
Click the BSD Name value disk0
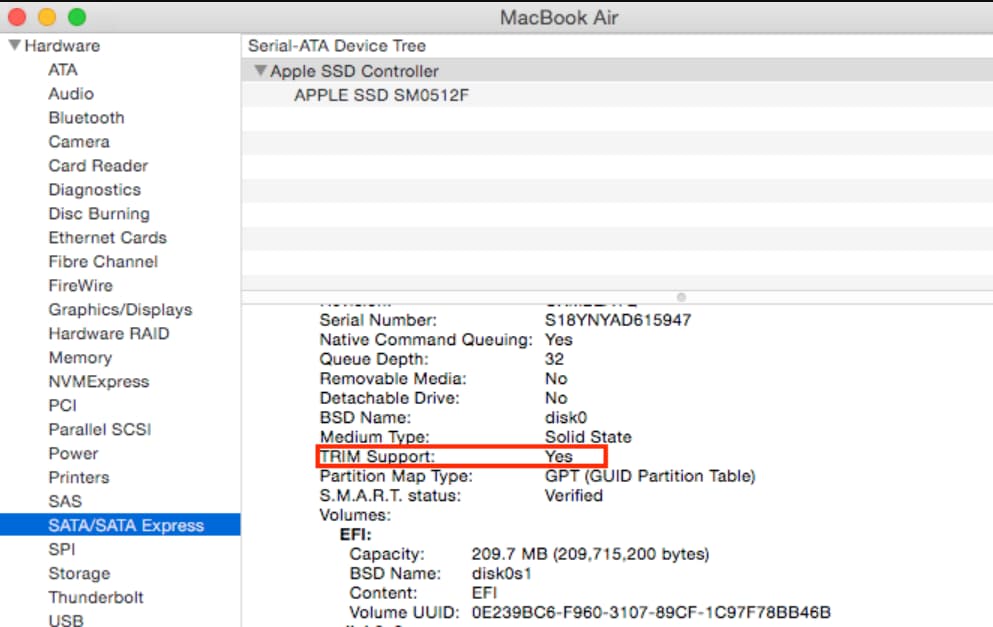click(x=566, y=418)
